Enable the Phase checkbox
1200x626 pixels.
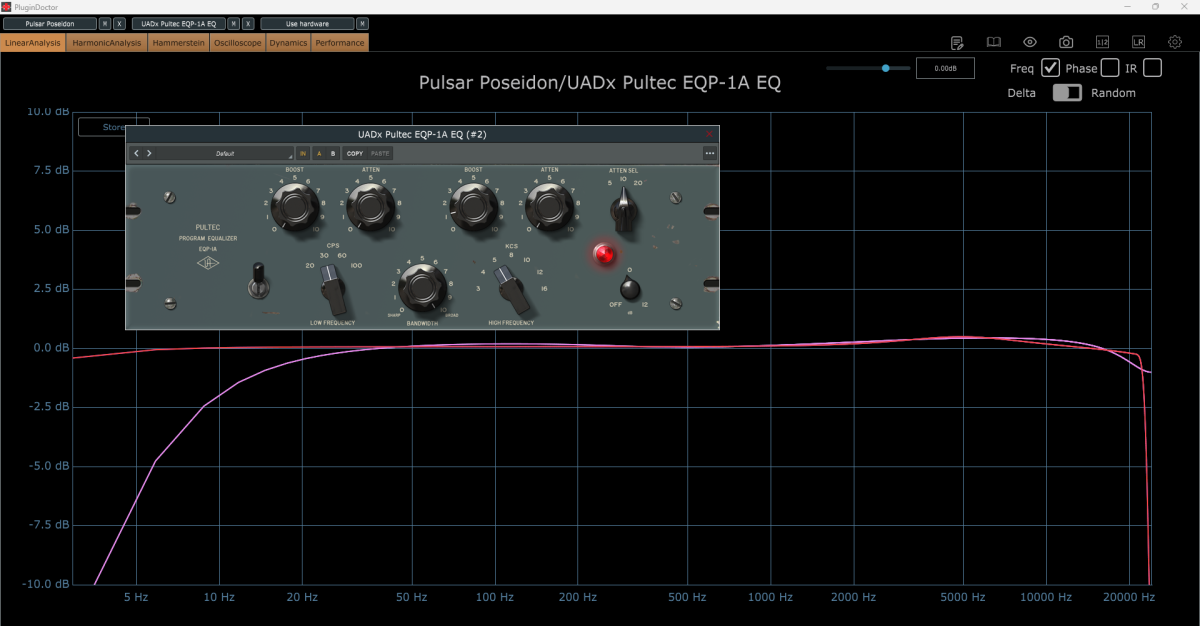coord(1110,68)
